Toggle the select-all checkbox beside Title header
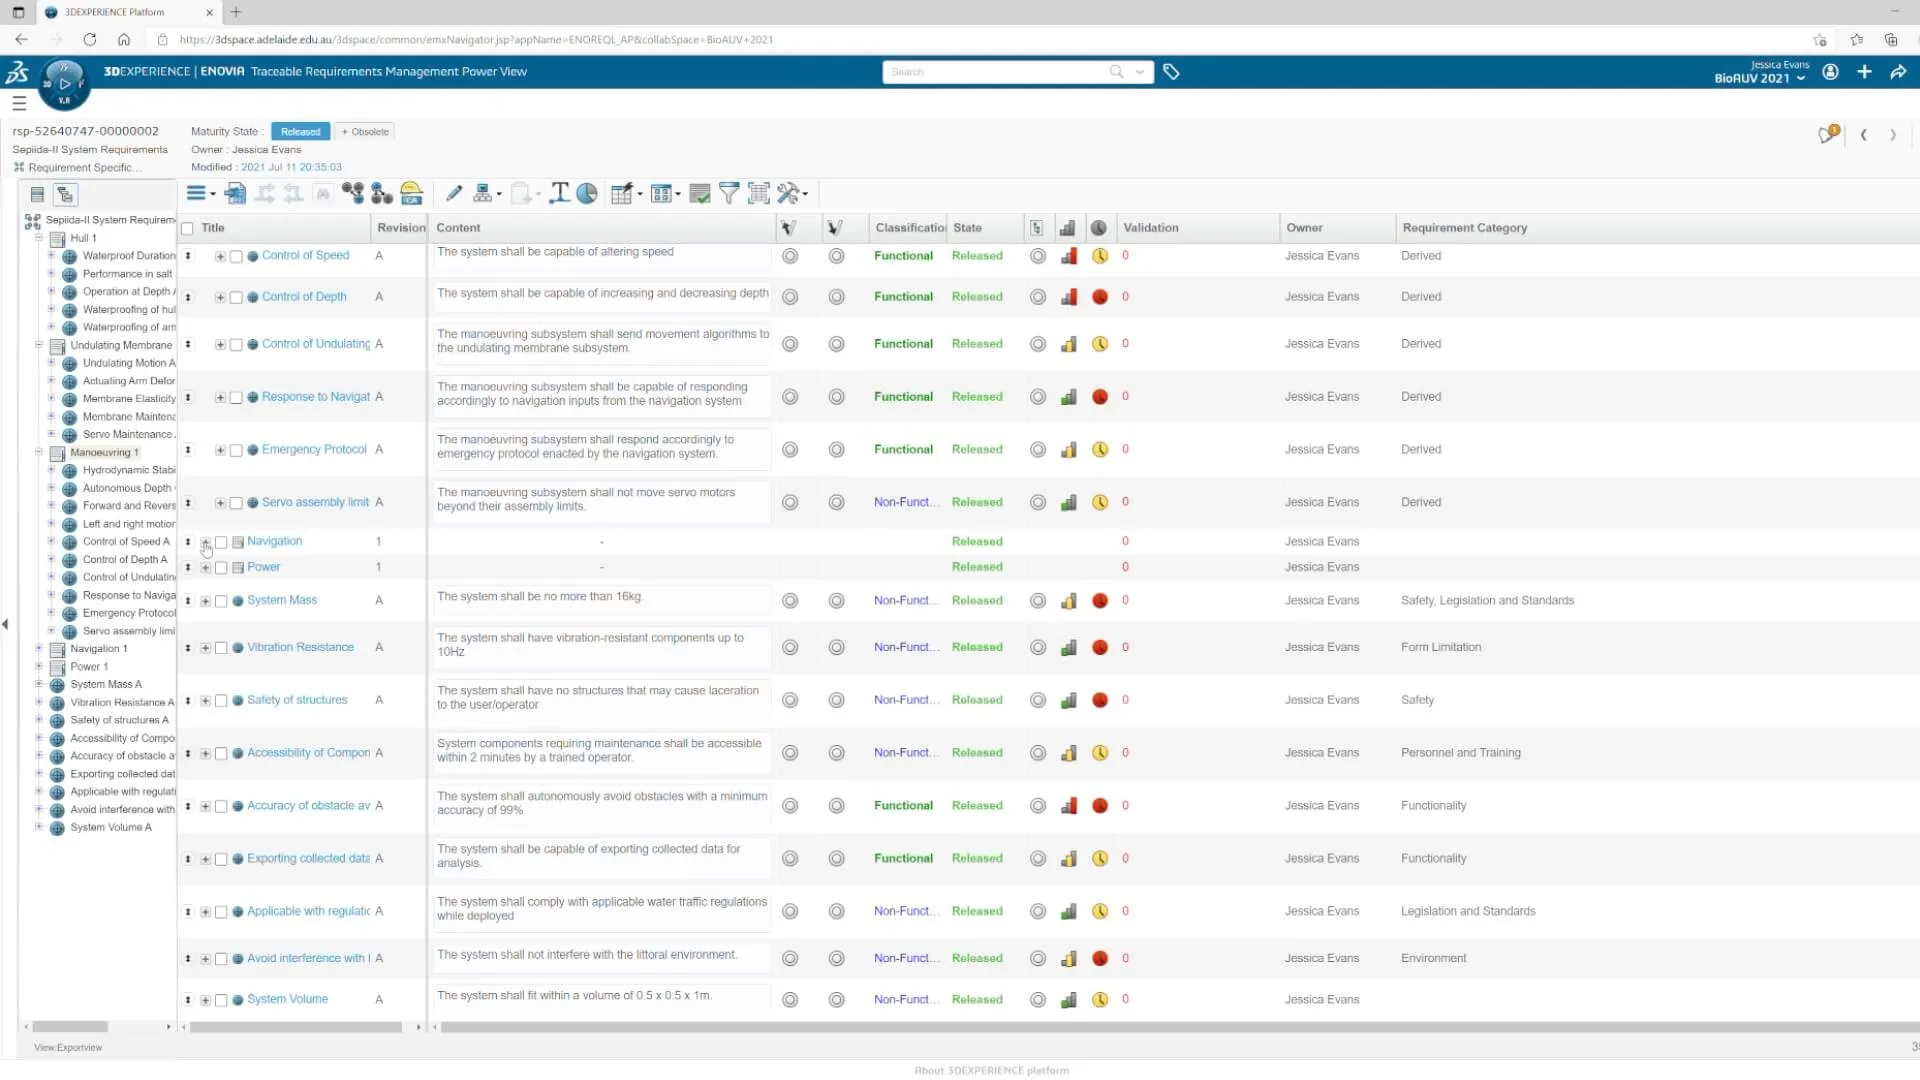1920x1080 pixels. click(x=187, y=229)
